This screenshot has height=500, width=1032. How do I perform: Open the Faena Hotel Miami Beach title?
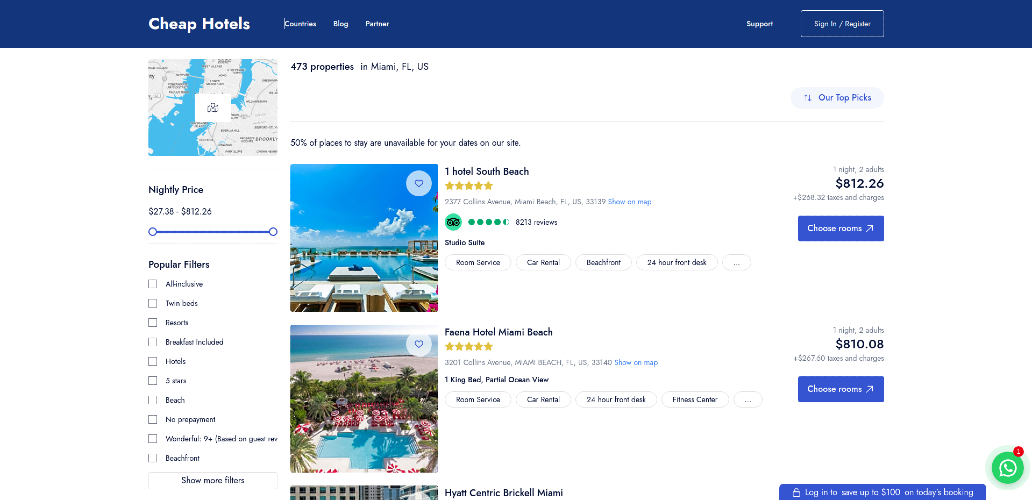pyautogui.click(x=499, y=332)
